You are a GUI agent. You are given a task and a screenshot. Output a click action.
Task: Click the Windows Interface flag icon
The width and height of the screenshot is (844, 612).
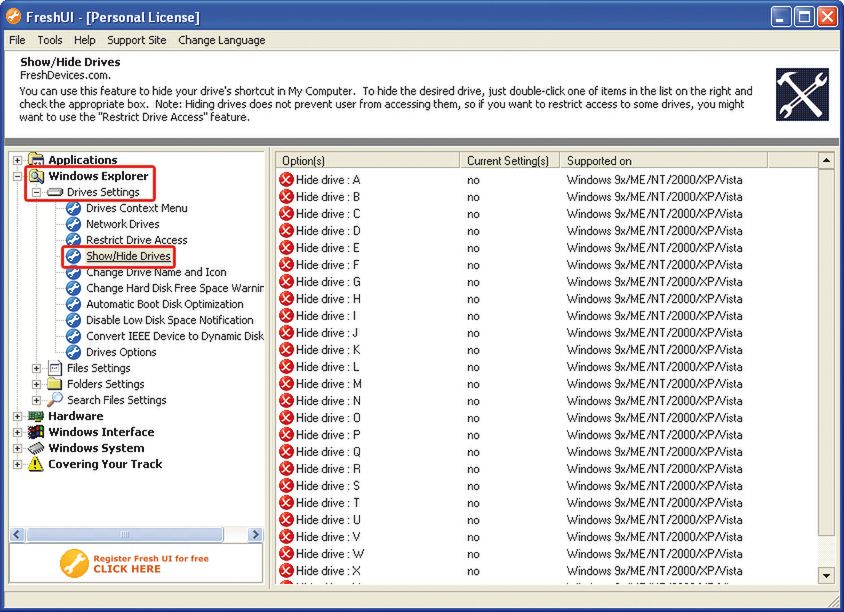(x=36, y=432)
